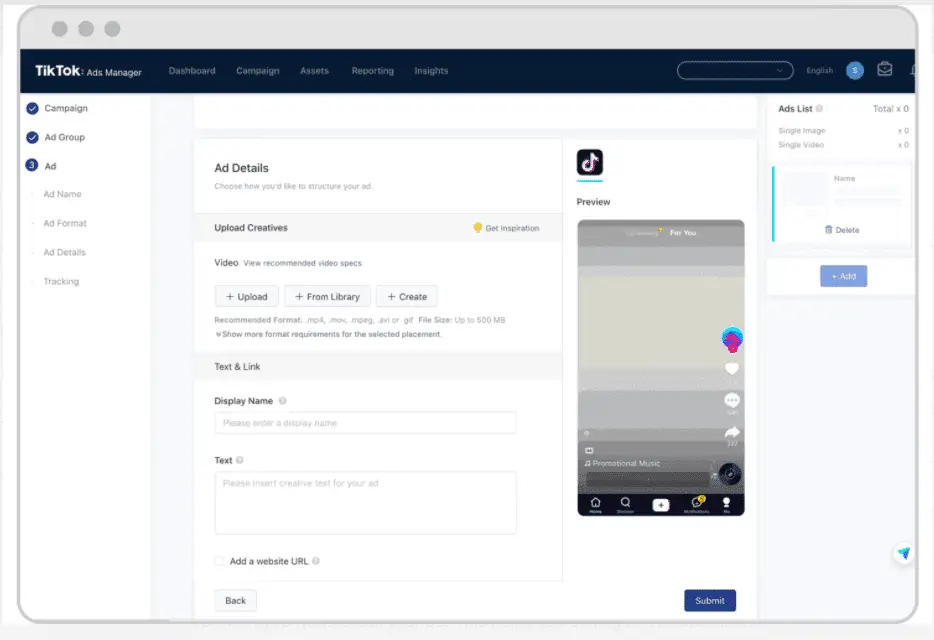Click the heart like icon in preview
934x640 pixels.
point(732,369)
